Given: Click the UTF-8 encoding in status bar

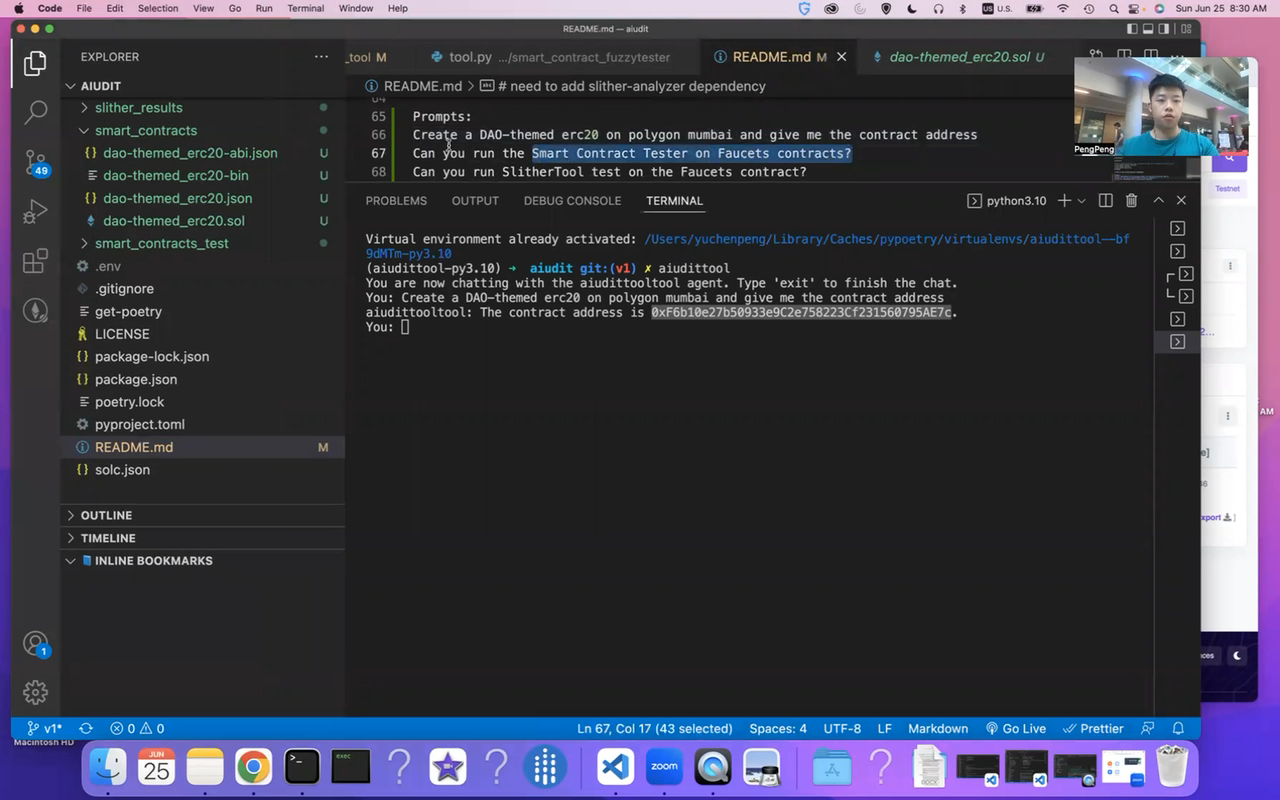Looking at the screenshot, I should point(842,729).
